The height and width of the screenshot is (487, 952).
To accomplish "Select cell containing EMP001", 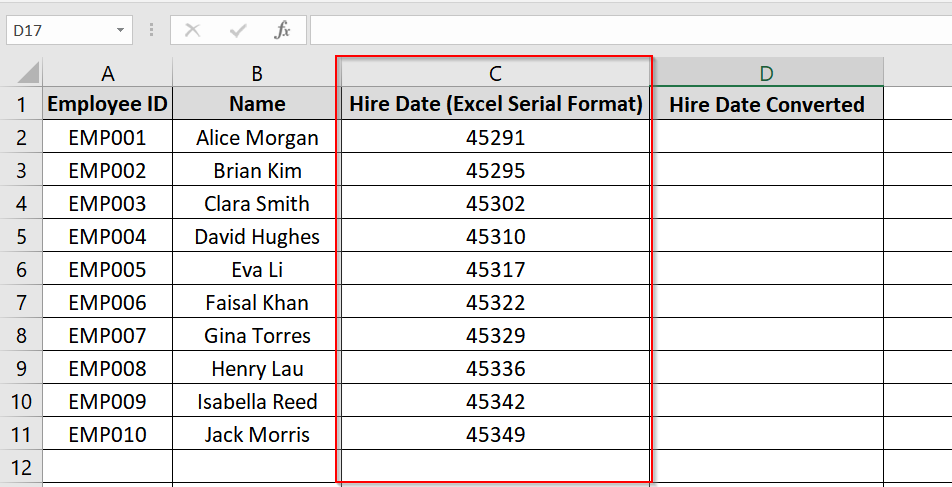I will (x=107, y=137).
